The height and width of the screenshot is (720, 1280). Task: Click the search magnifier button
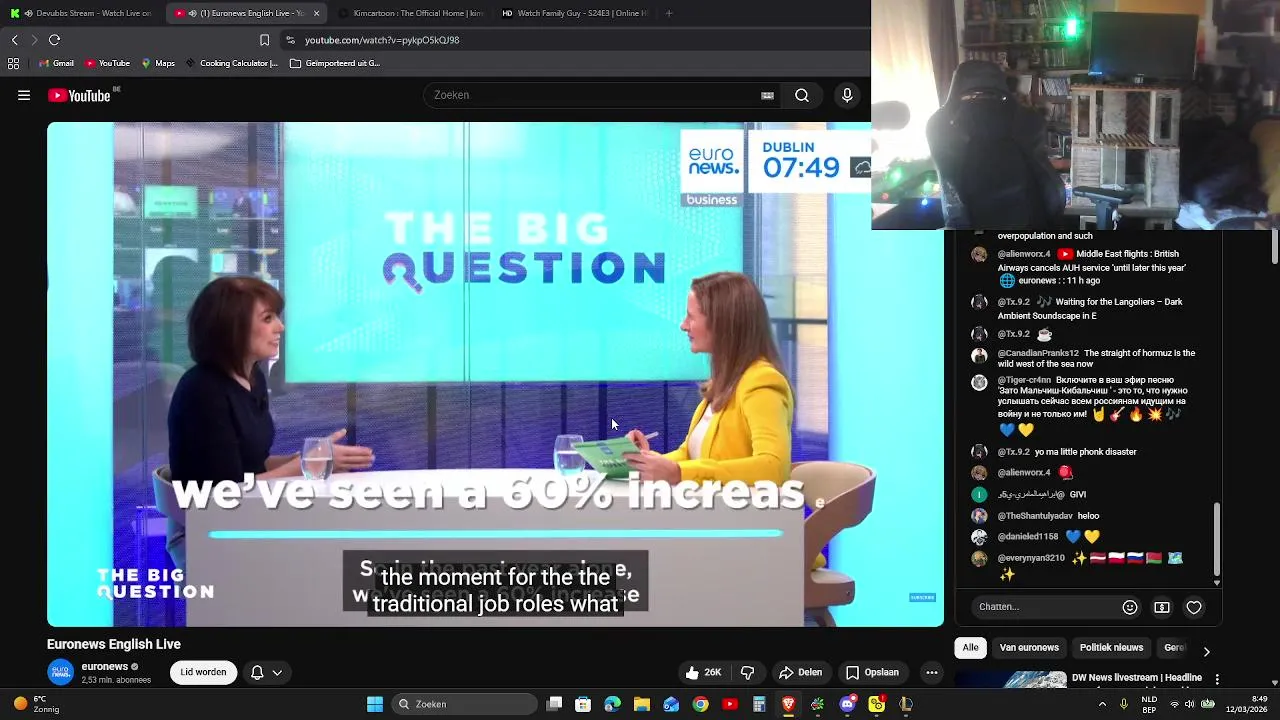(802, 95)
